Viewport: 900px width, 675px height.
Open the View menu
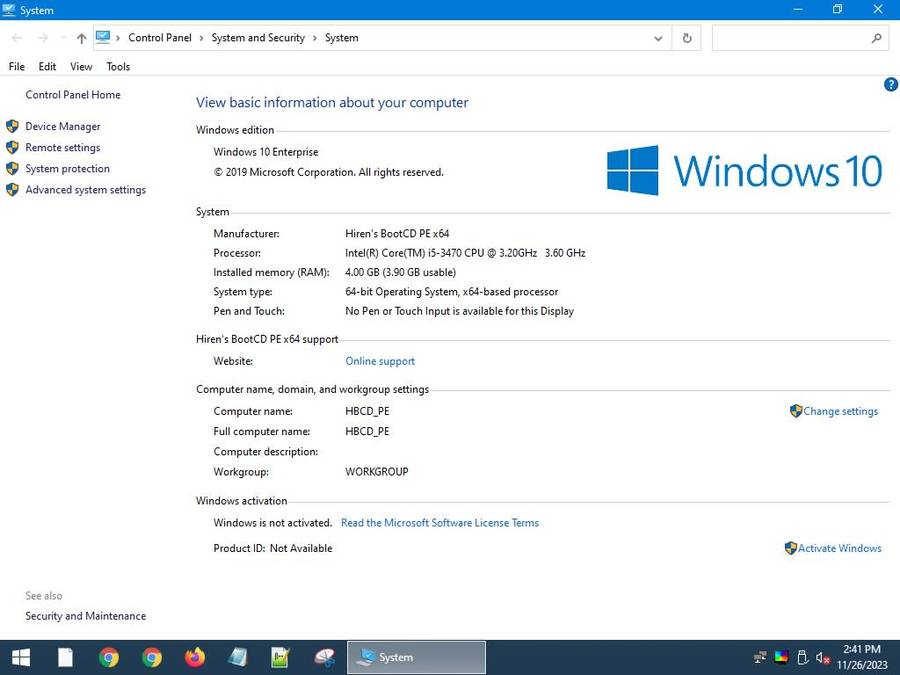tap(81, 66)
